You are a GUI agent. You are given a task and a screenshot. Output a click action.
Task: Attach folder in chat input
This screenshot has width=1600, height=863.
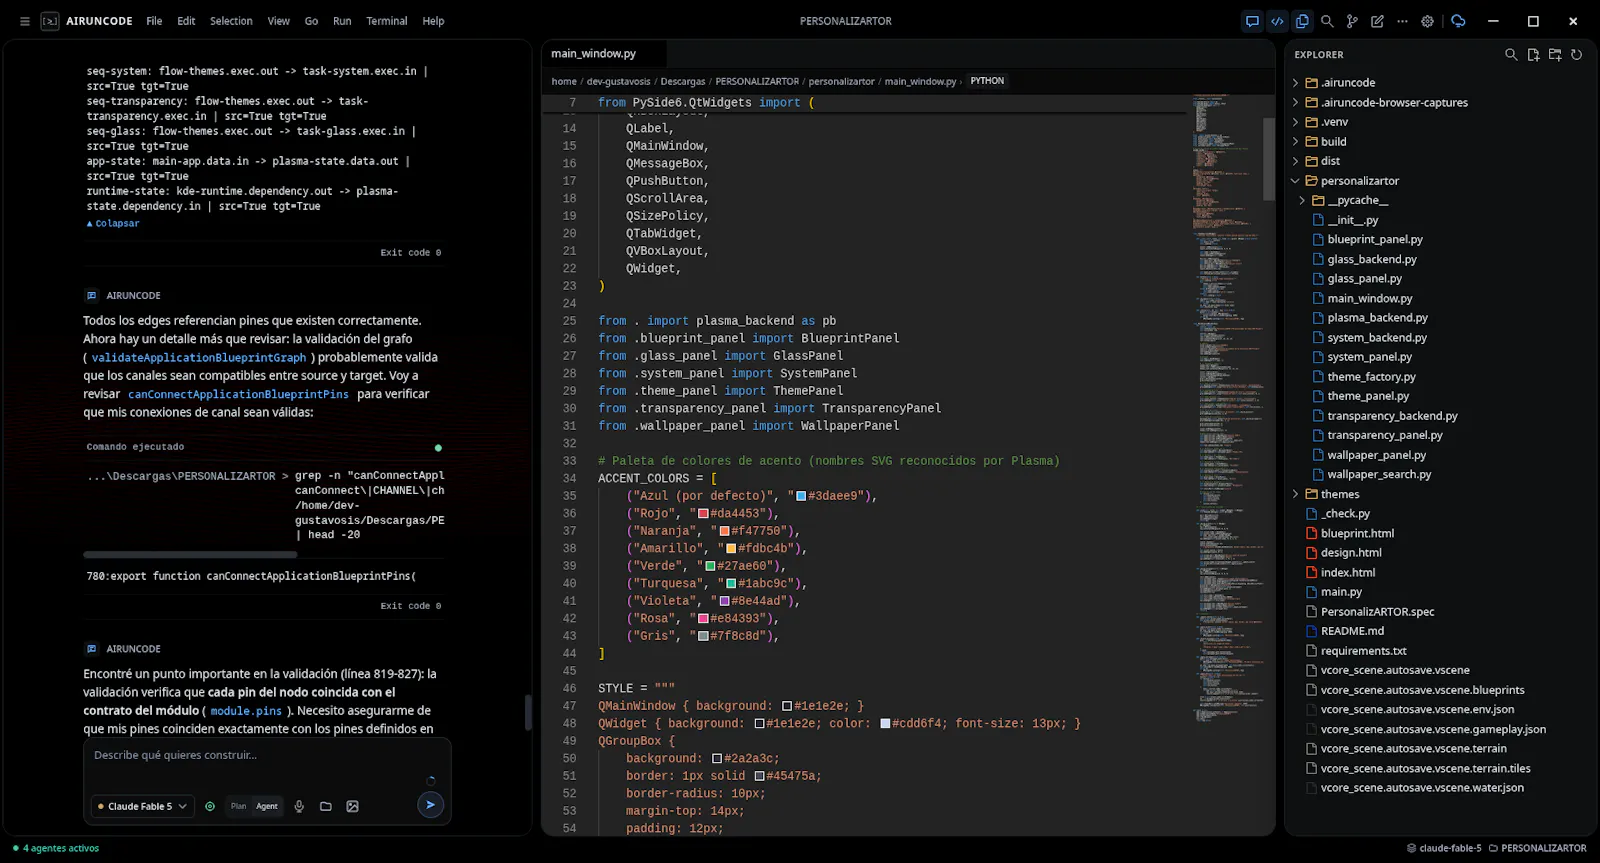[x=326, y=806]
